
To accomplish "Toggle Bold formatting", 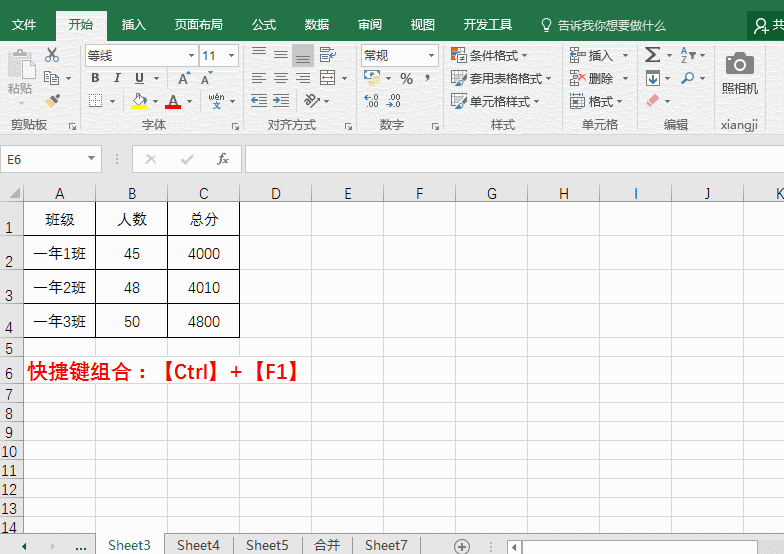I will tap(95, 78).
